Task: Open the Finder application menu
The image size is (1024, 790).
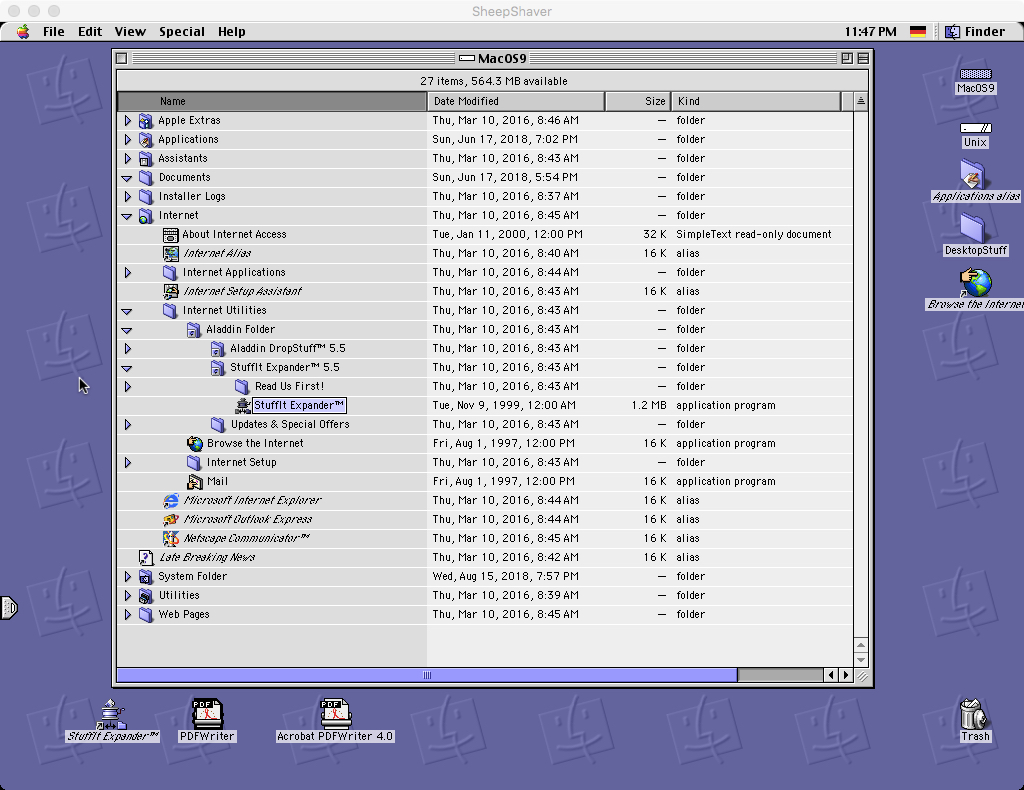Action: click(975, 31)
